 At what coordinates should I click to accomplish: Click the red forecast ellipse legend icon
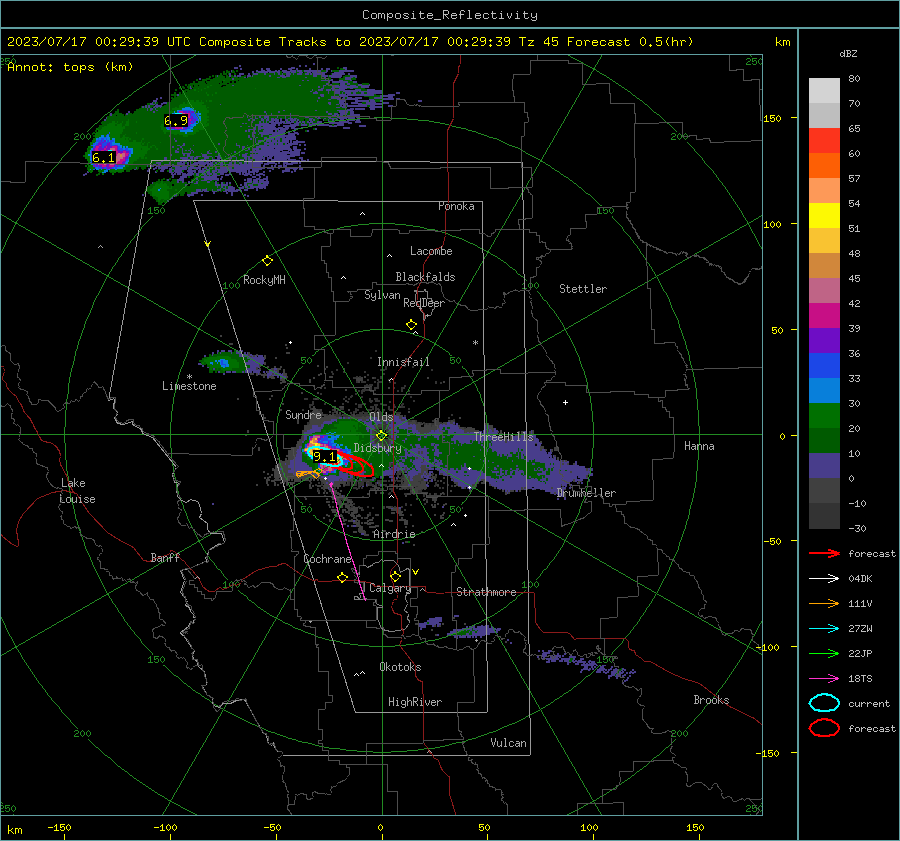[824, 728]
